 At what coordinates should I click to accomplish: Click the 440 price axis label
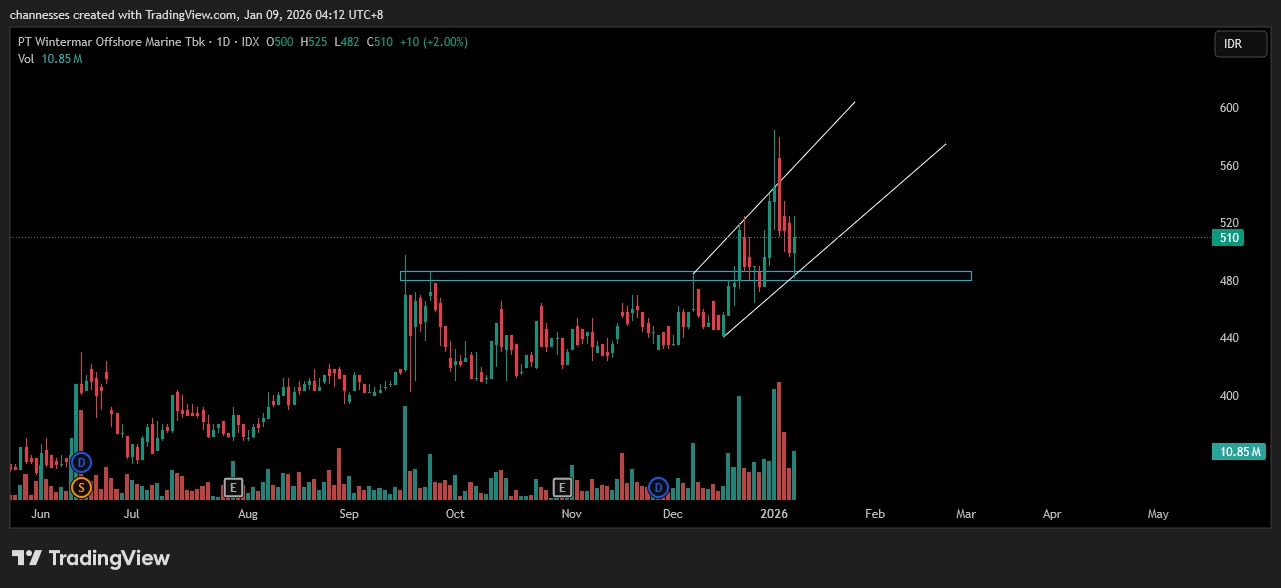tap(1229, 338)
